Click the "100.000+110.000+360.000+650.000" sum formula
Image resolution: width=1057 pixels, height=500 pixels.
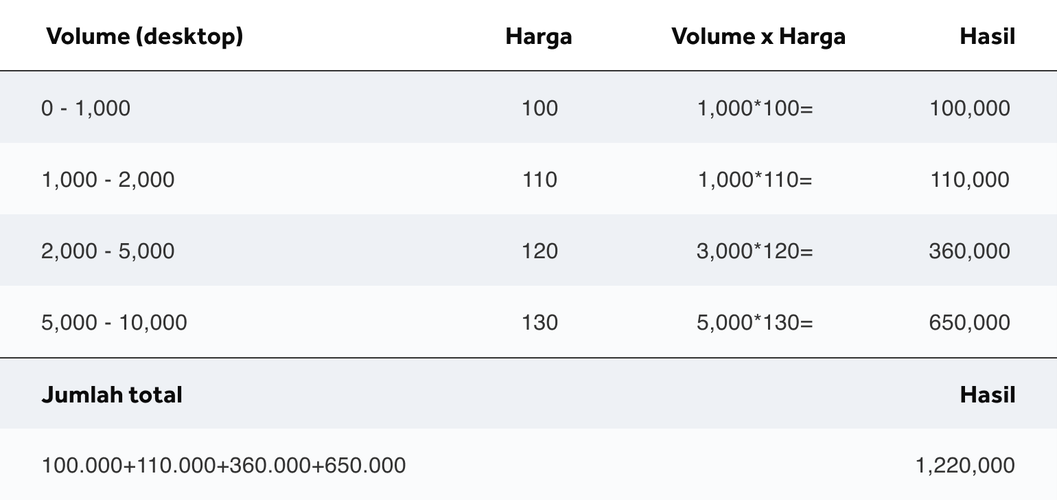click(224, 465)
